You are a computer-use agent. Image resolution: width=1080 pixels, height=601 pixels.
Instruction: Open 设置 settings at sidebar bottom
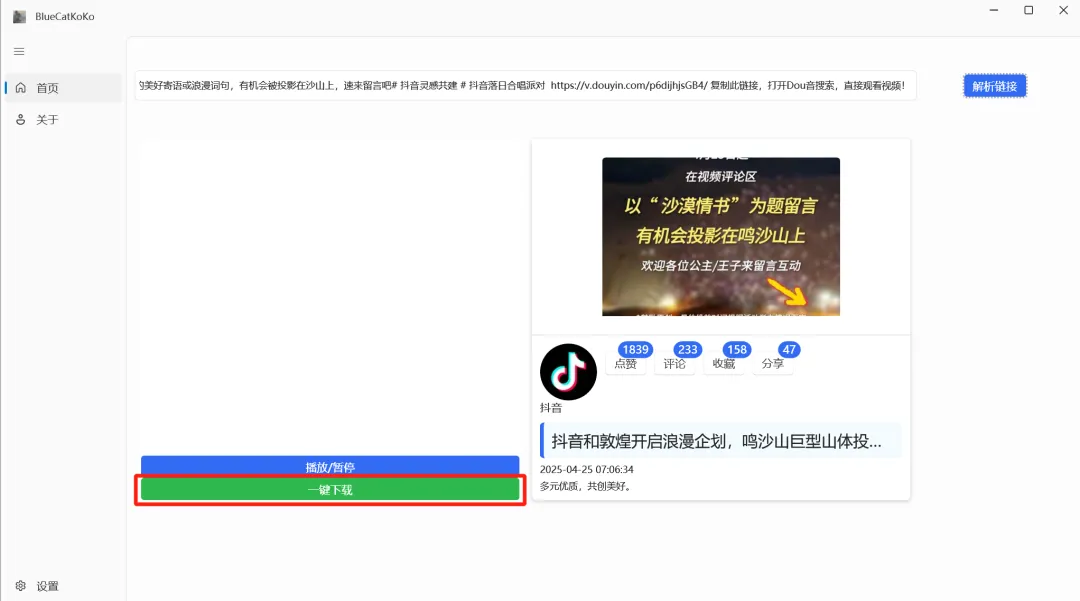63,586
